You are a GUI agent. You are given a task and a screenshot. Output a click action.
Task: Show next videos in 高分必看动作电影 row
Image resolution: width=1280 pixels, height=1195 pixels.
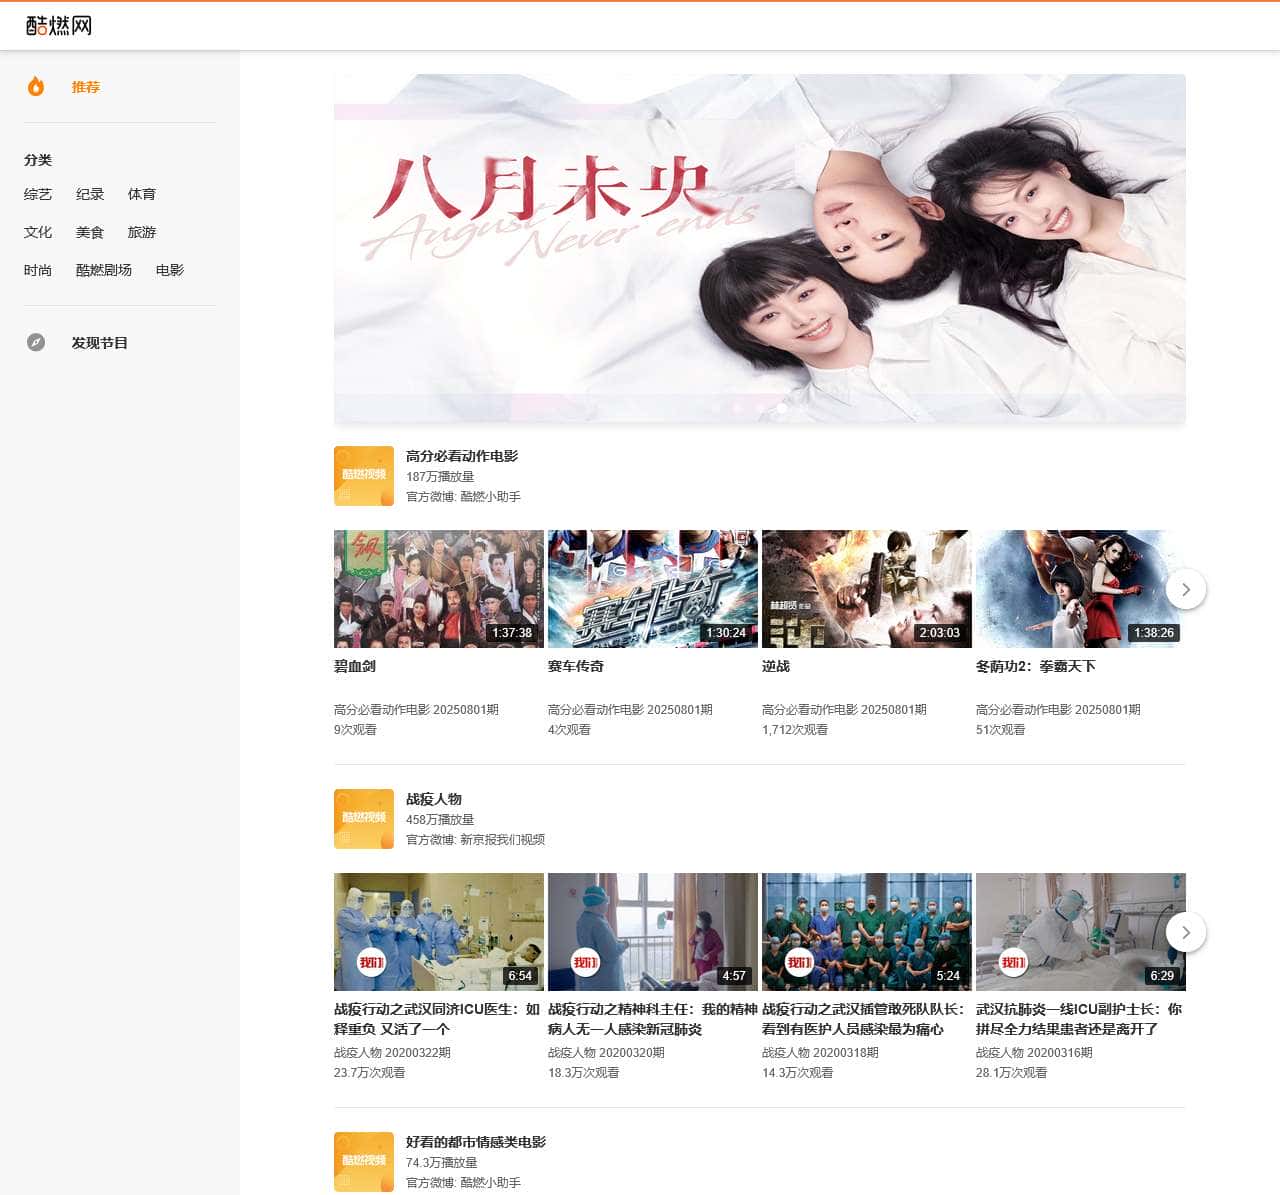(1185, 589)
